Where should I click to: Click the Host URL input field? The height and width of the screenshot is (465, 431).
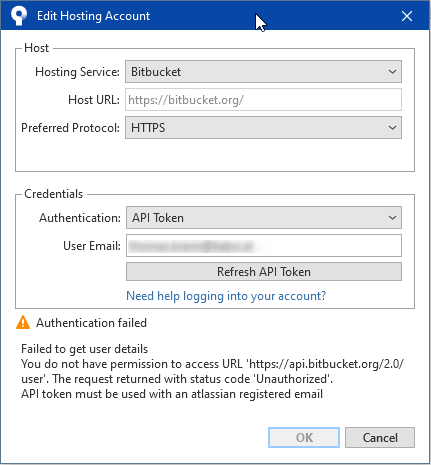click(x=263, y=100)
